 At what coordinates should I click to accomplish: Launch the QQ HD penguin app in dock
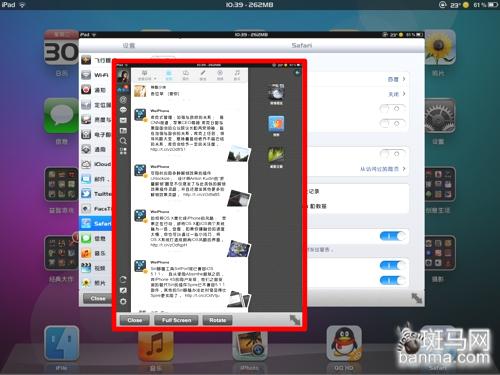tap(344, 344)
